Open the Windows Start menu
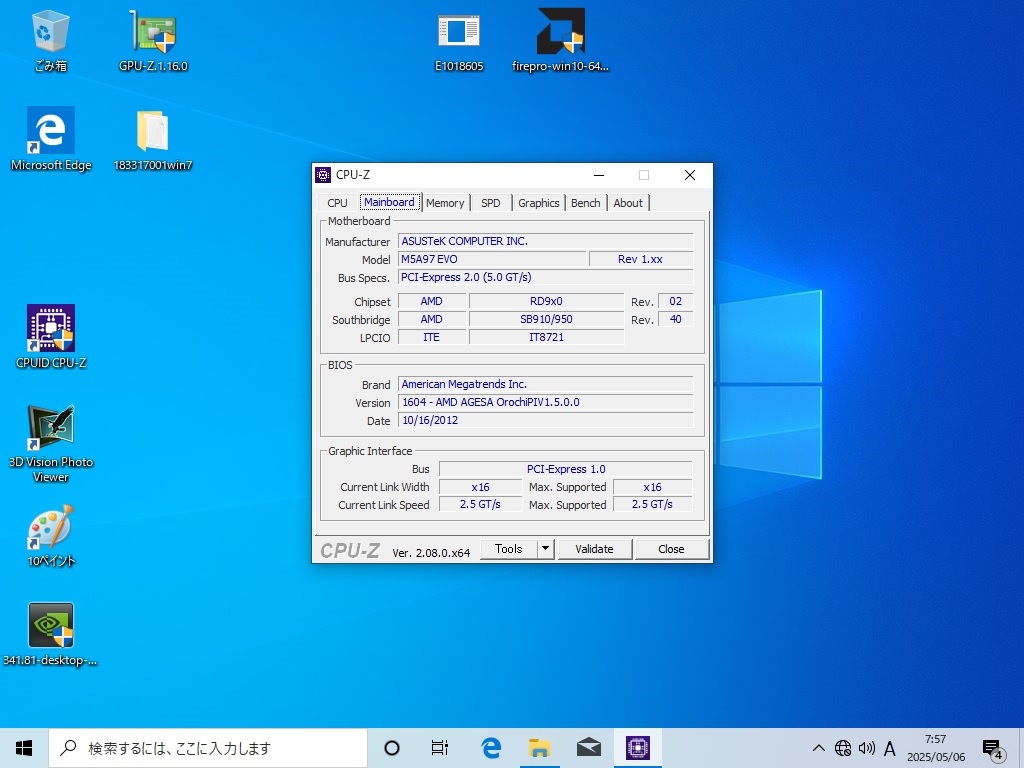This screenshot has height=768, width=1024. coord(24,748)
